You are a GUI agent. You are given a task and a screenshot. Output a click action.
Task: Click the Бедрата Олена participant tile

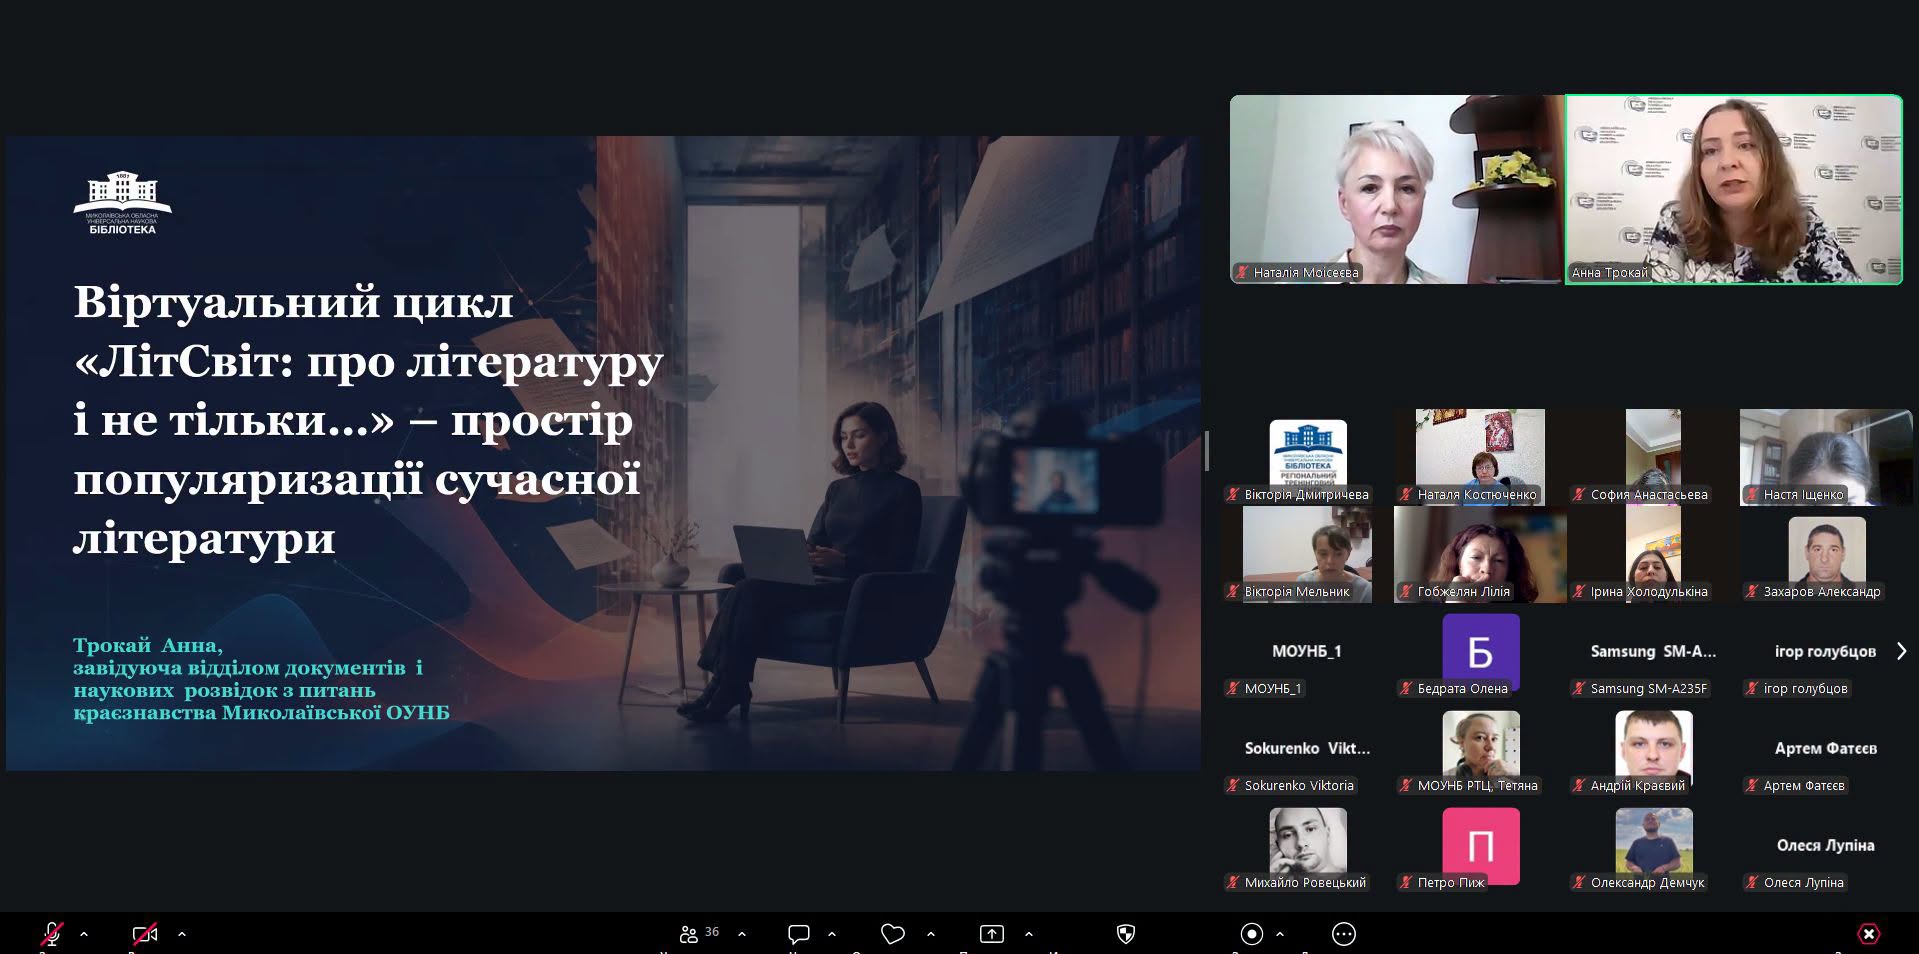pos(1480,655)
